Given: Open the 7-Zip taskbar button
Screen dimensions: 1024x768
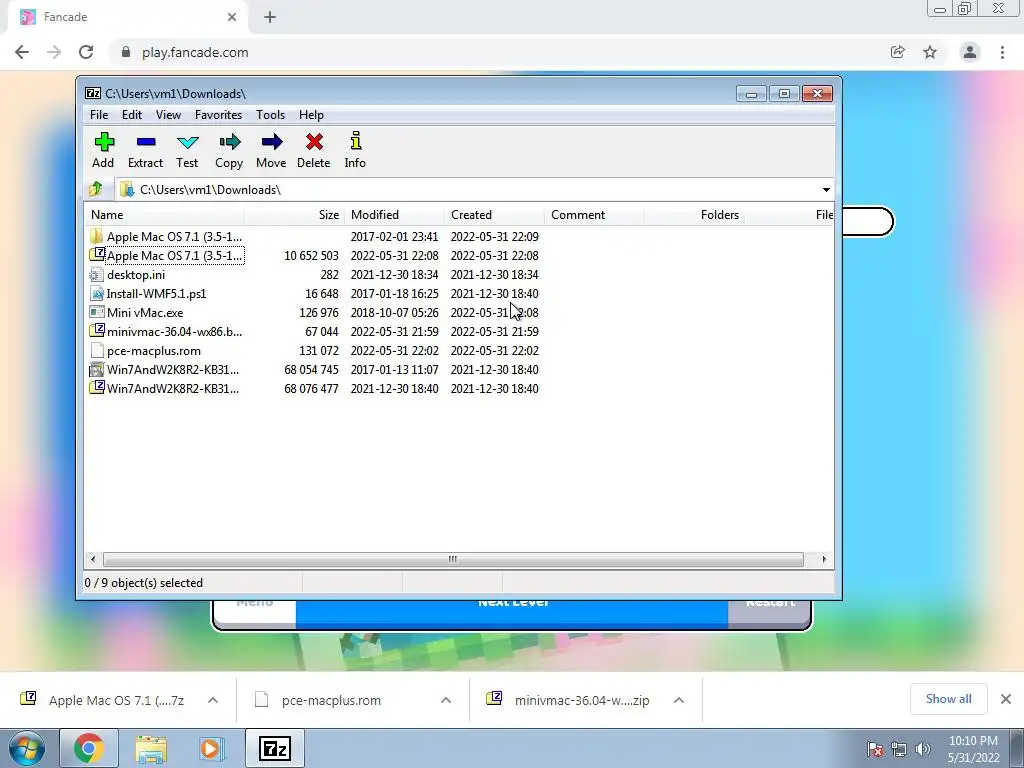Looking at the screenshot, I should (x=275, y=748).
